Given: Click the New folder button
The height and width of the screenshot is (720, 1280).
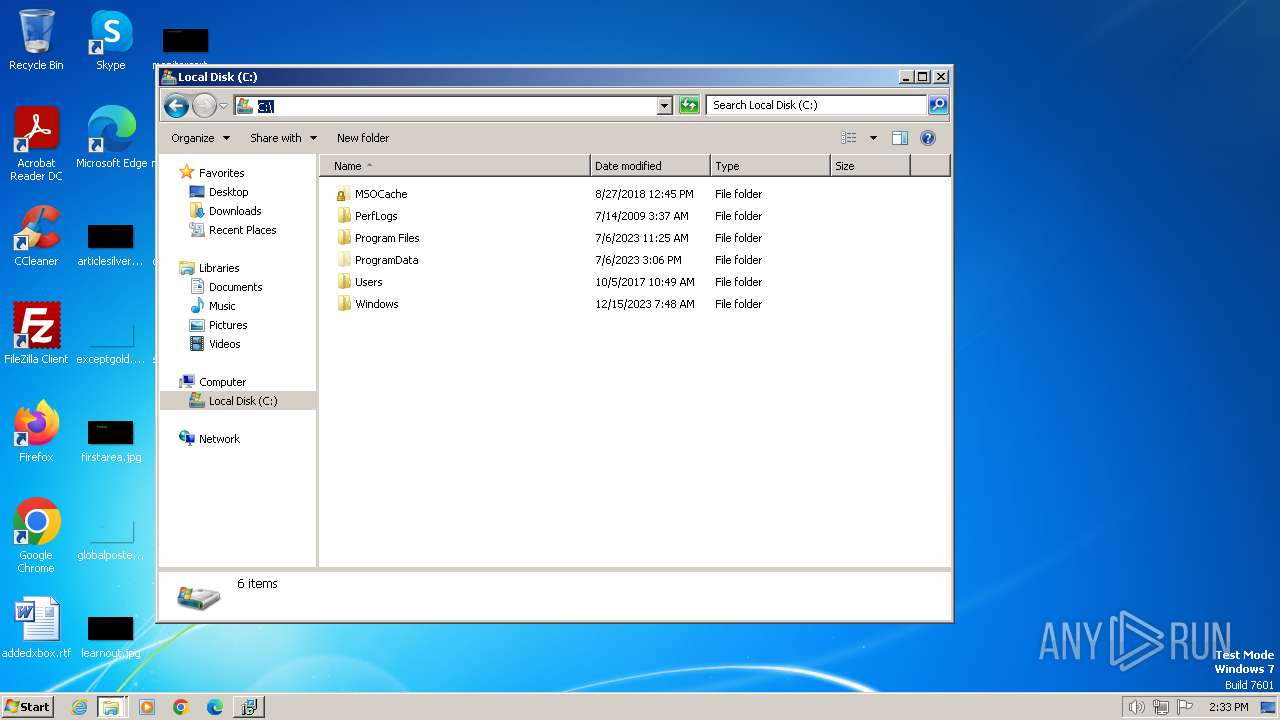Looking at the screenshot, I should point(363,138).
